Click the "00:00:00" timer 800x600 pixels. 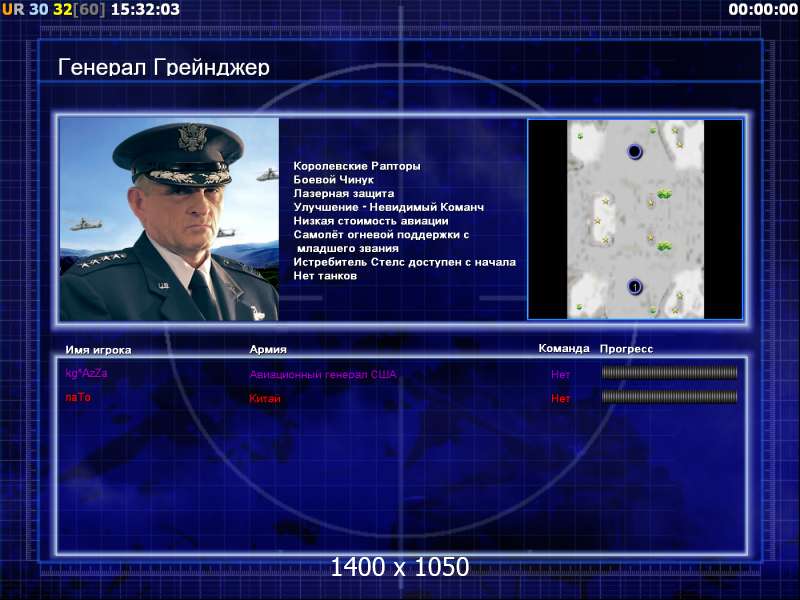point(763,9)
